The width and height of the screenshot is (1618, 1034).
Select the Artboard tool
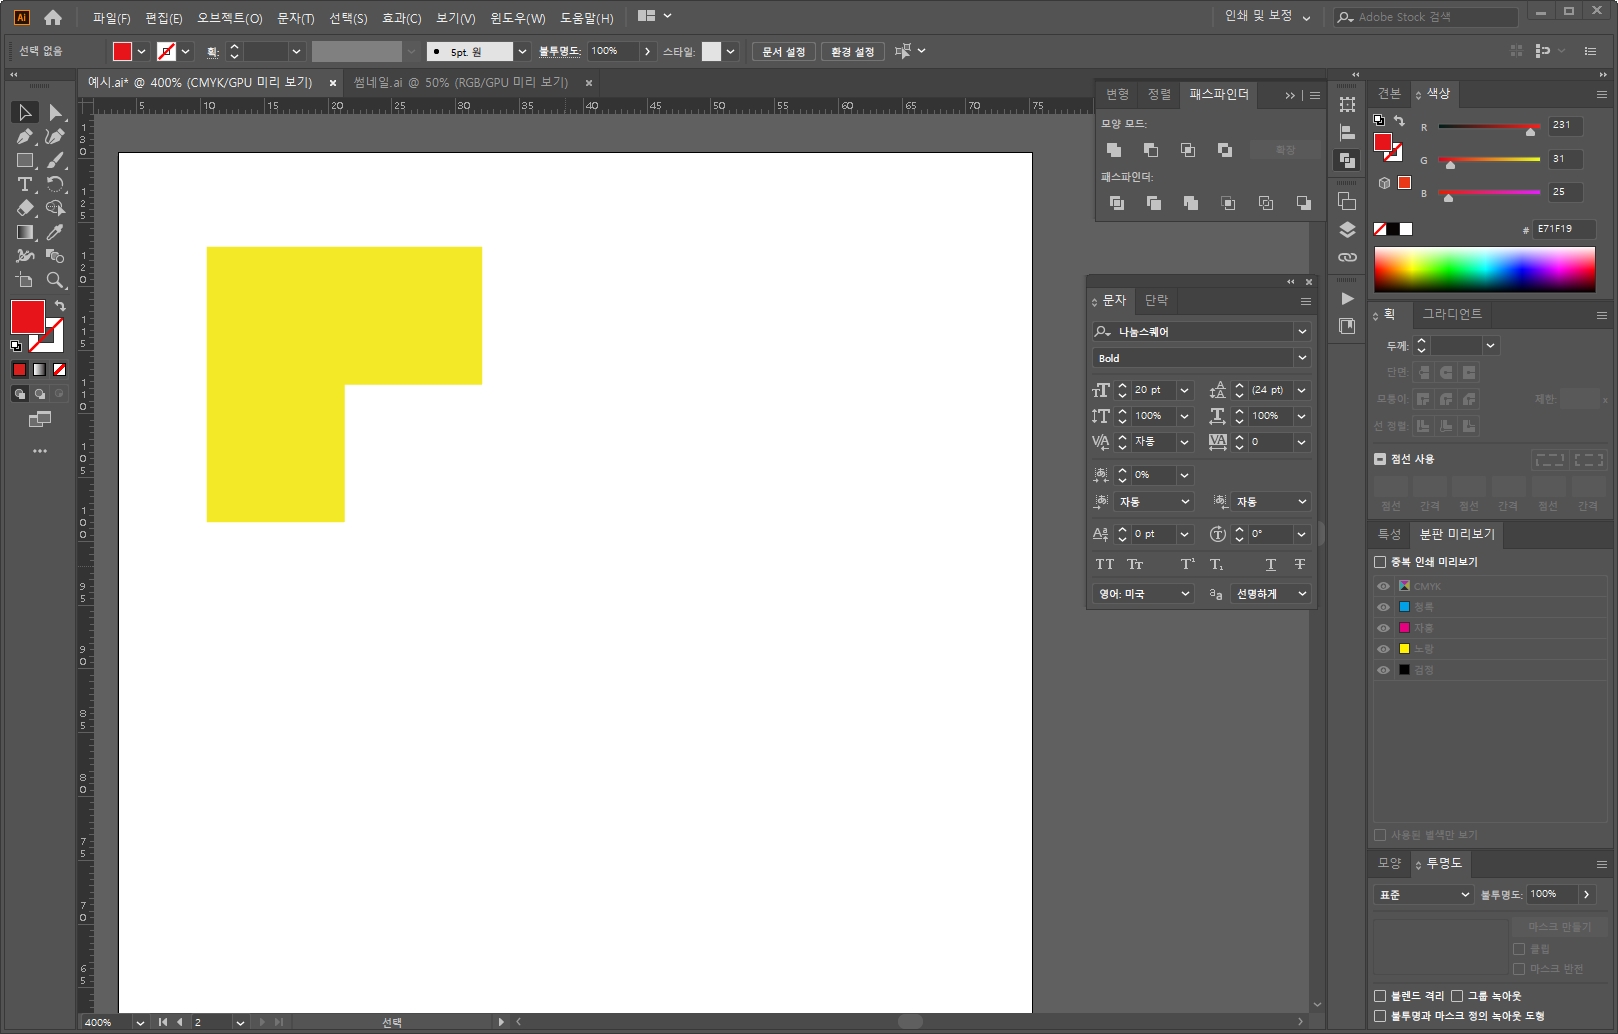[x=25, y=280]
